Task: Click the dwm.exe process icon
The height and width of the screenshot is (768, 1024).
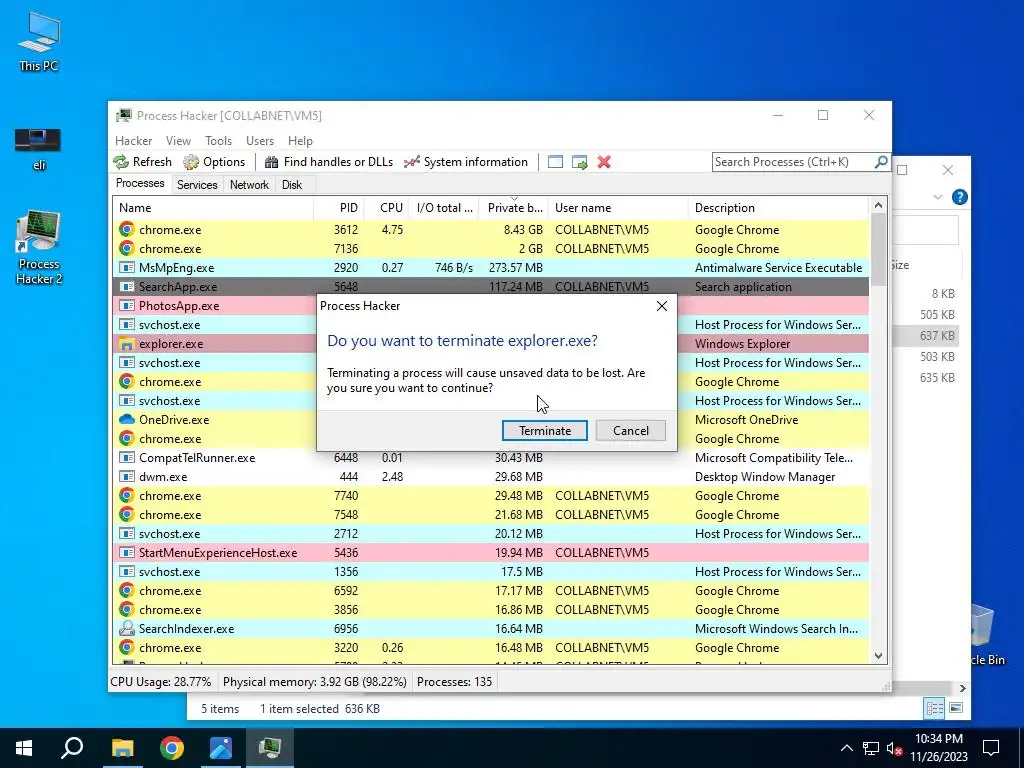Action: [x=127, y=477]
